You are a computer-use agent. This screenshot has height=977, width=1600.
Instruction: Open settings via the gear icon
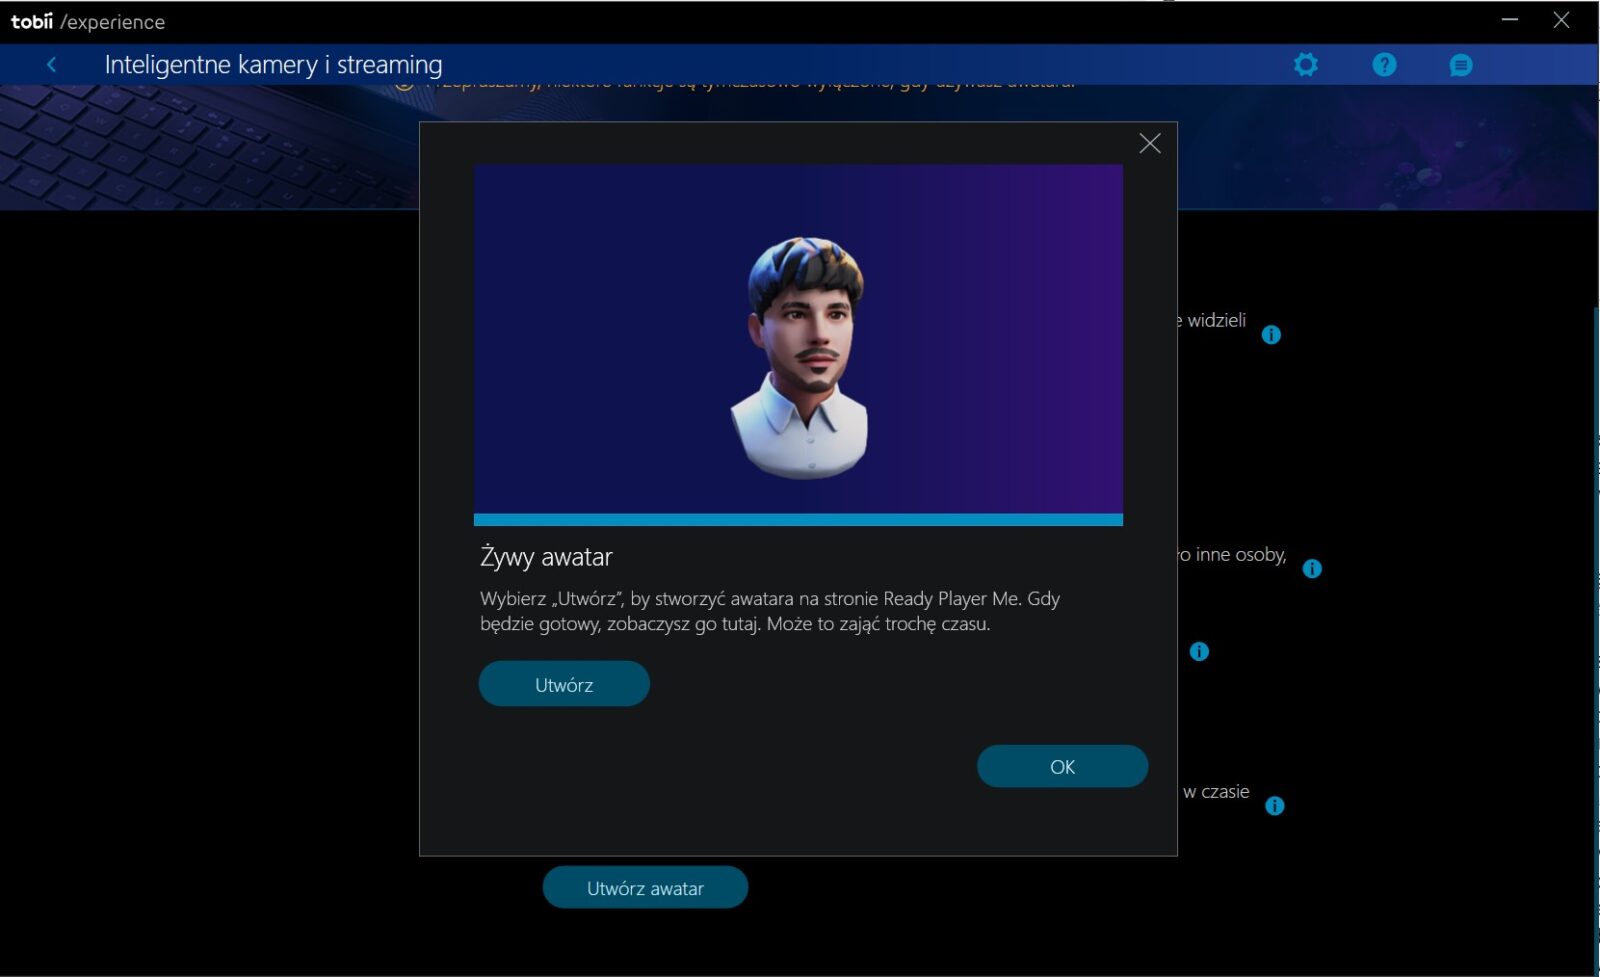click(x=1305, y=65)
